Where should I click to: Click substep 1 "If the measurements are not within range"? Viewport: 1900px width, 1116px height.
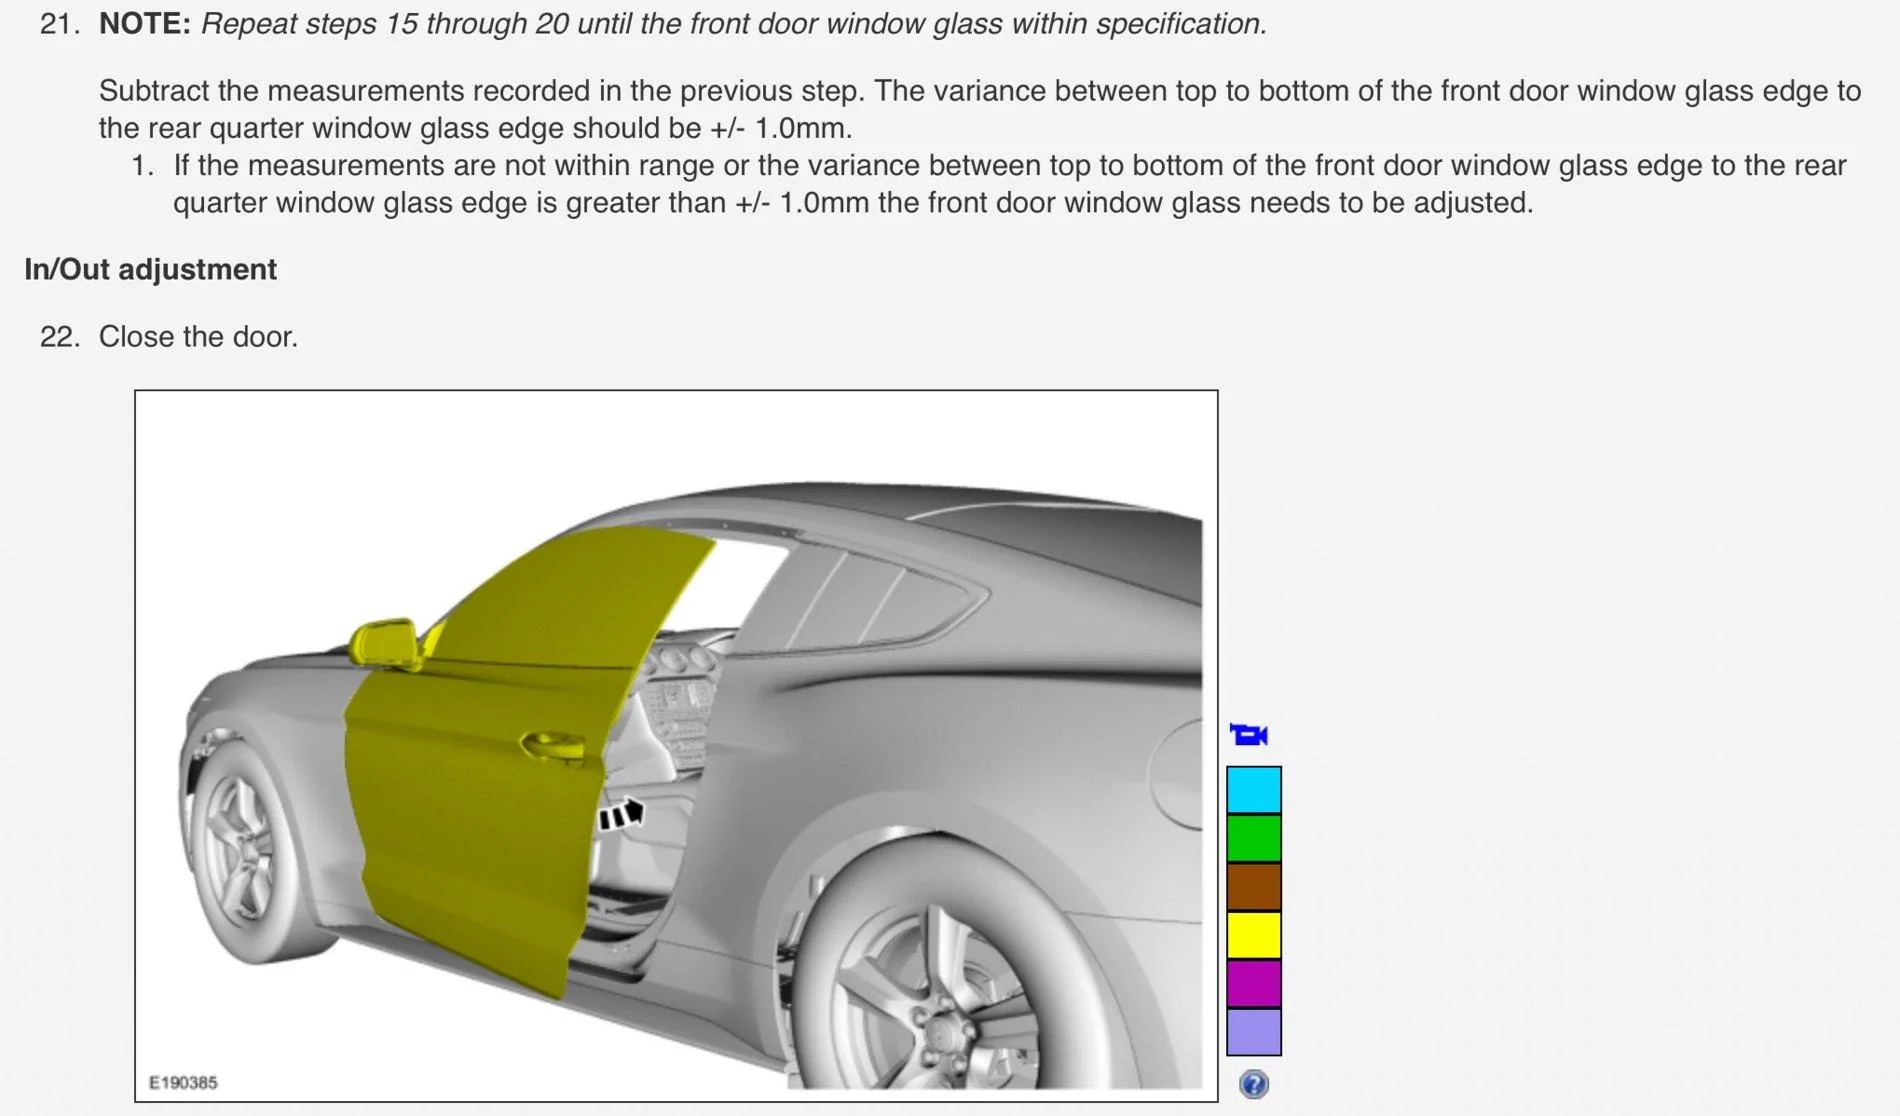[x=1010, y=183]
